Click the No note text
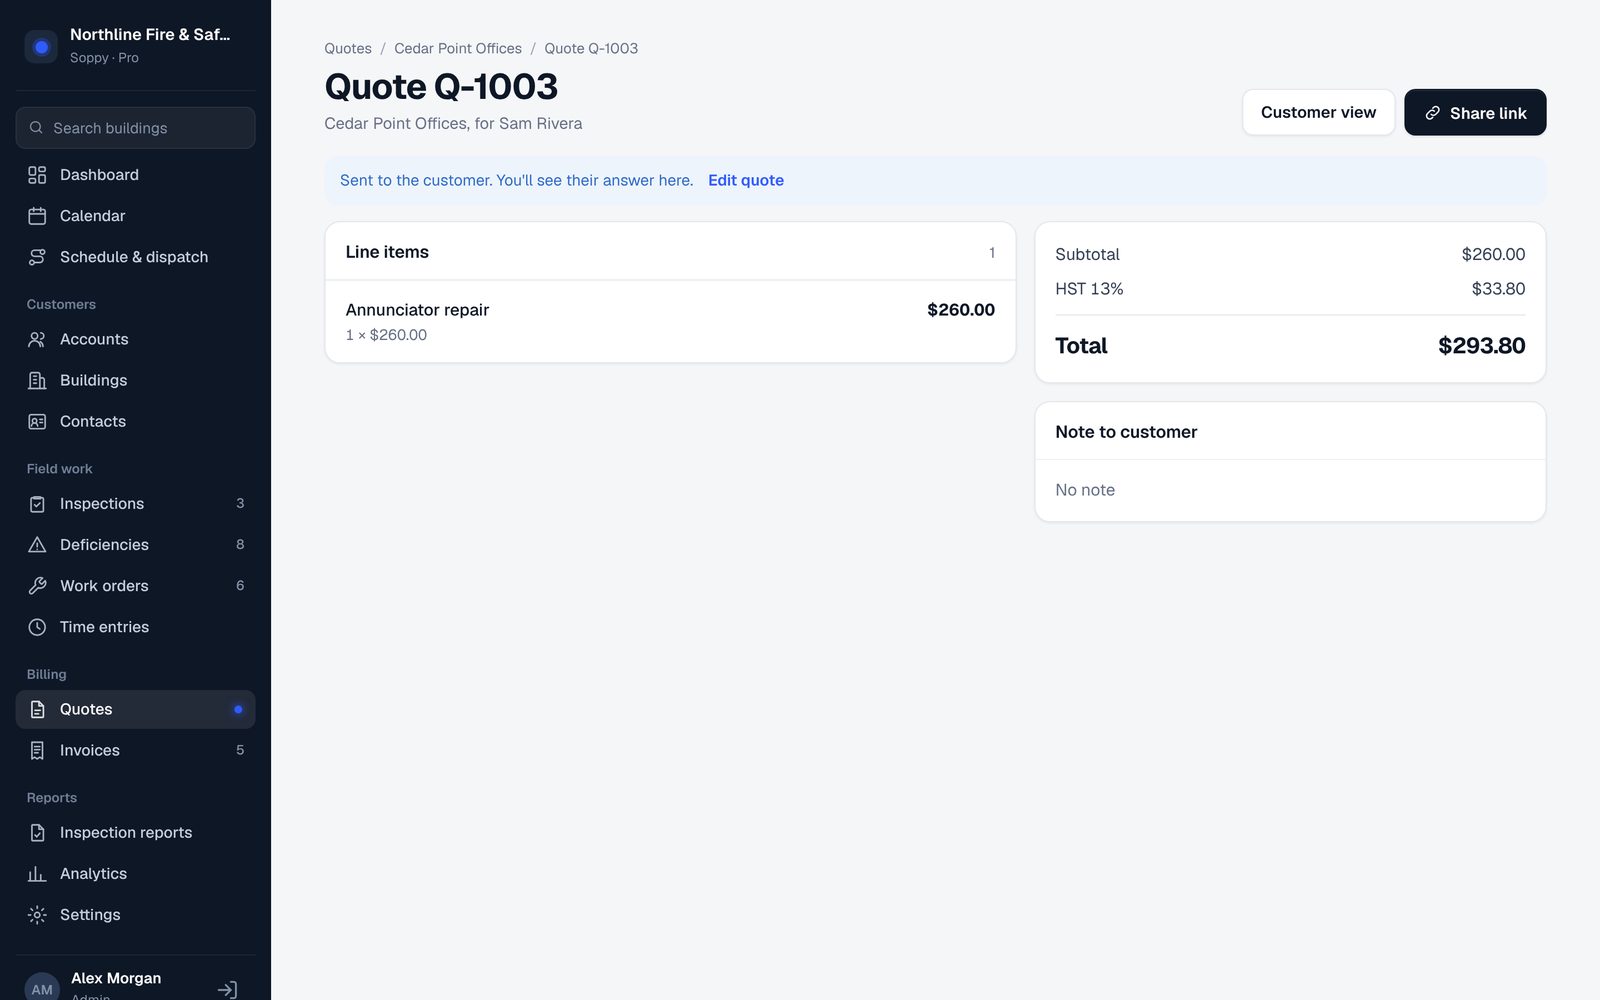 pos(1085,490)
